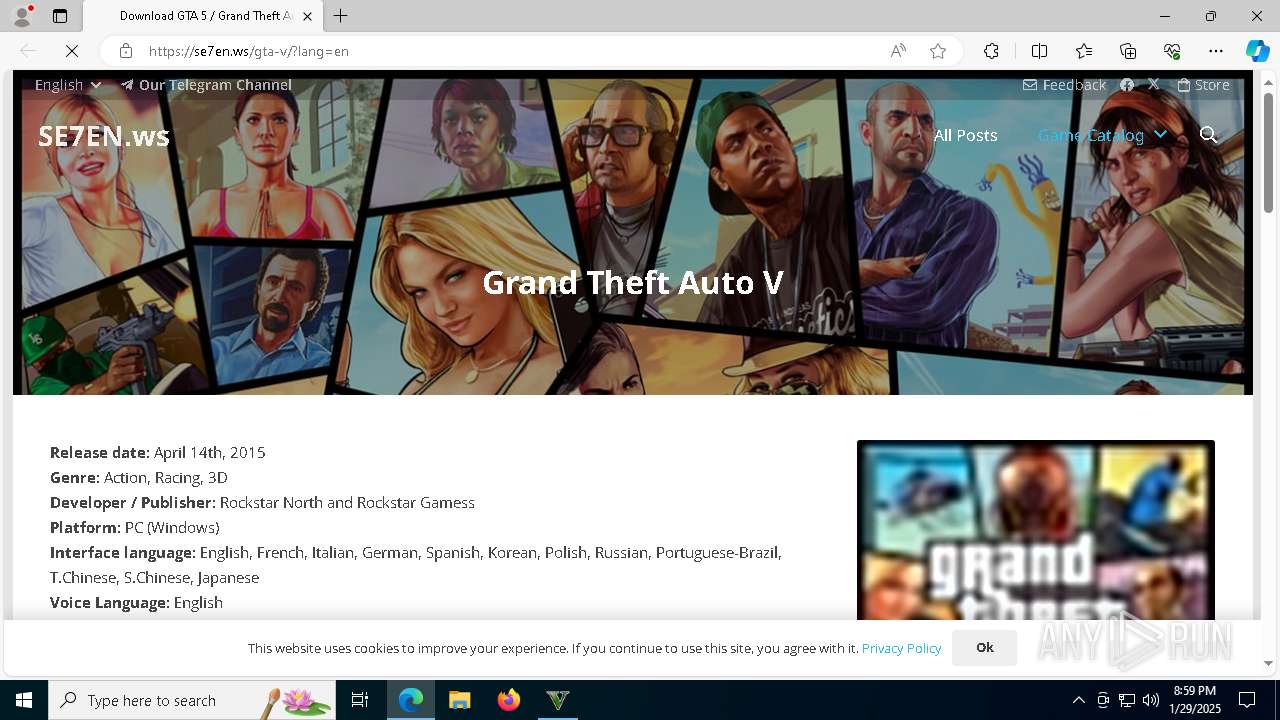View site information lock icon

(126, 51)
